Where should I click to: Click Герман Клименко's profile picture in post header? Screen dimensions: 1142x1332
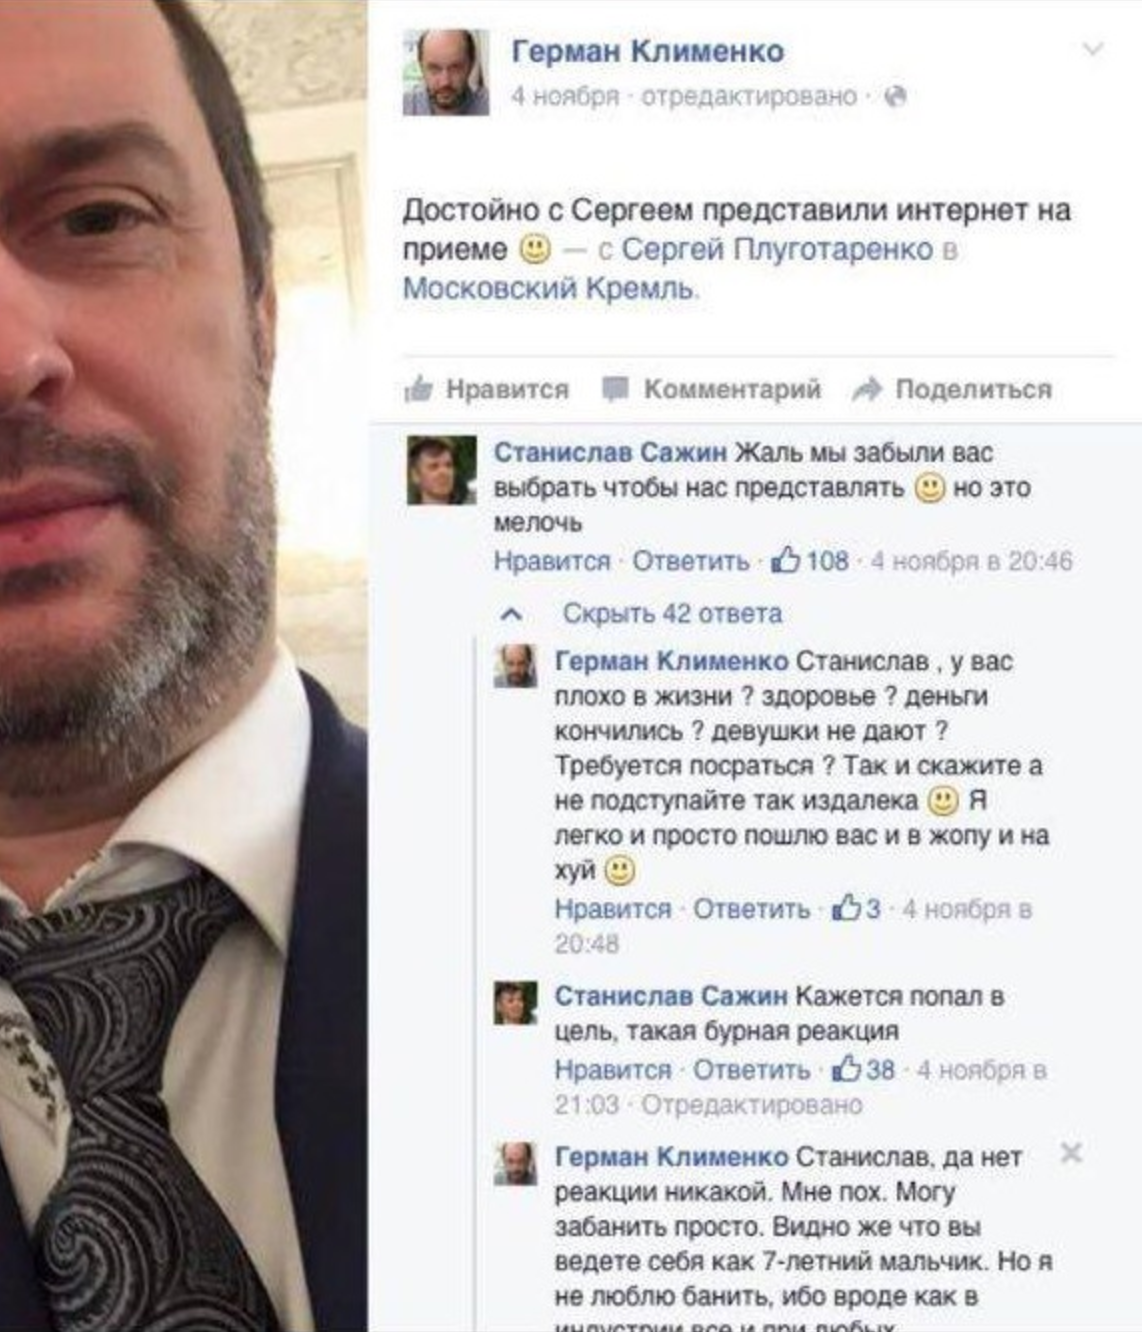point(445,72)
